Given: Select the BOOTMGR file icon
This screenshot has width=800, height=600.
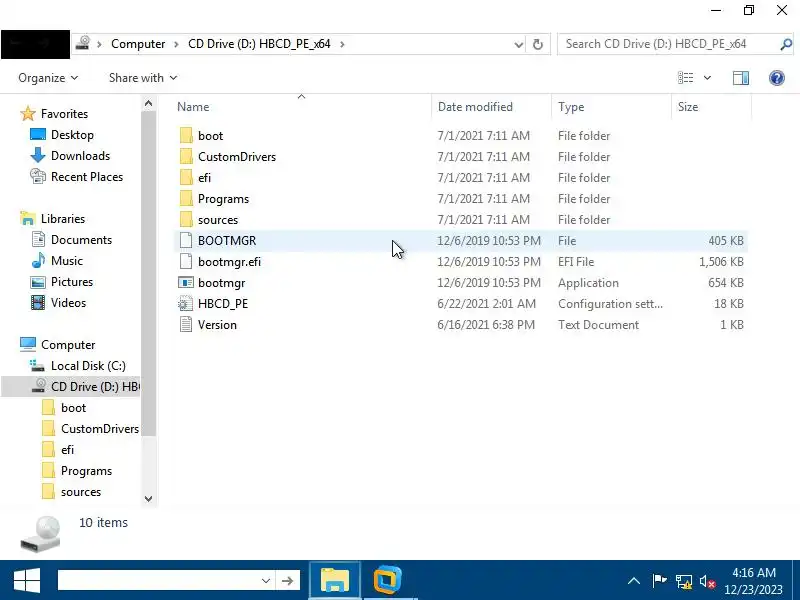Looking at the screenshot, I should click(x=186, y=240).
